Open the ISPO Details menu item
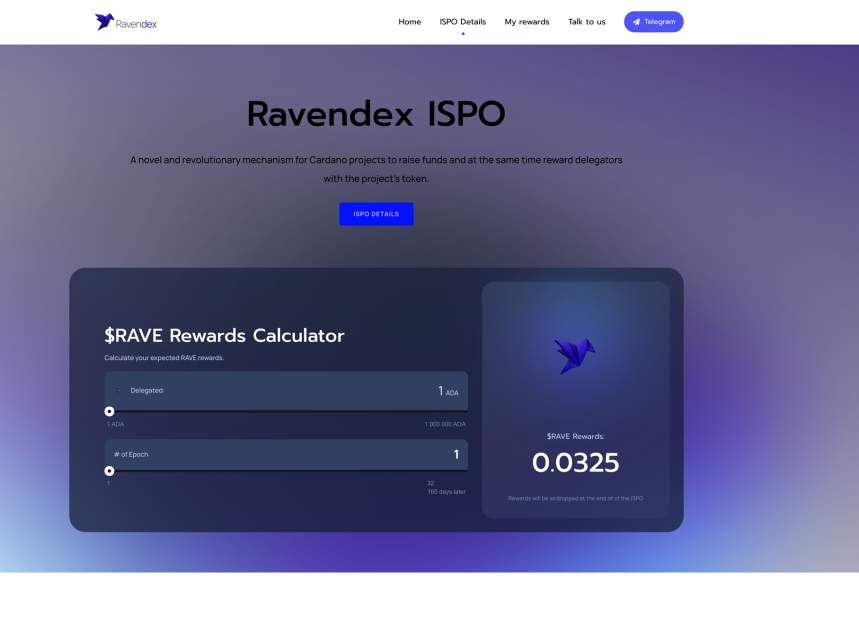This screenshot has height=643, width=859. 461,21
